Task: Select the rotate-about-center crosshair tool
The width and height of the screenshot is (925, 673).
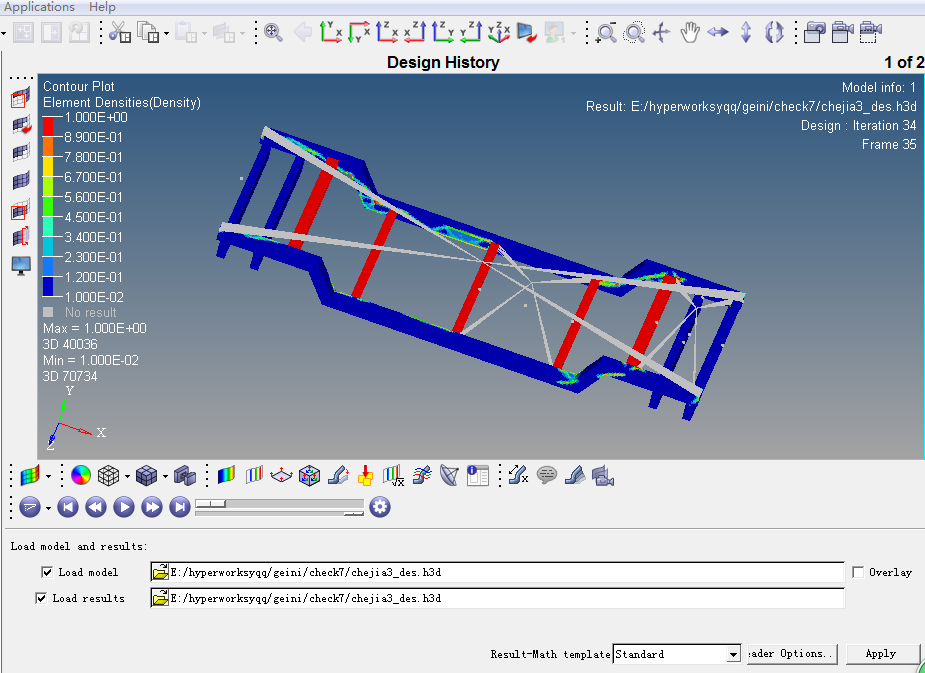Action: click(662, 32)
